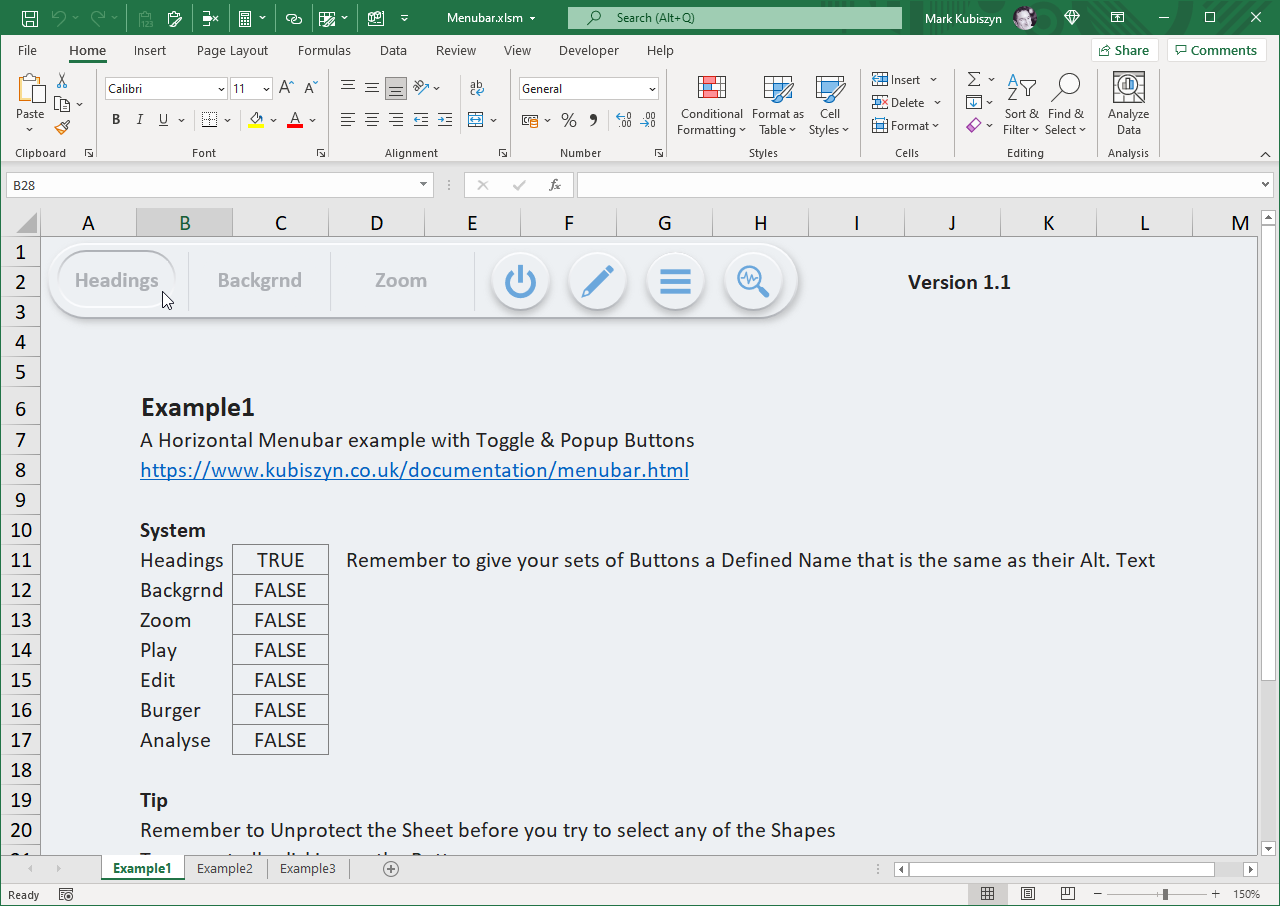
Task: Click the Format Painter brush icon
Action: pos(62,128)
